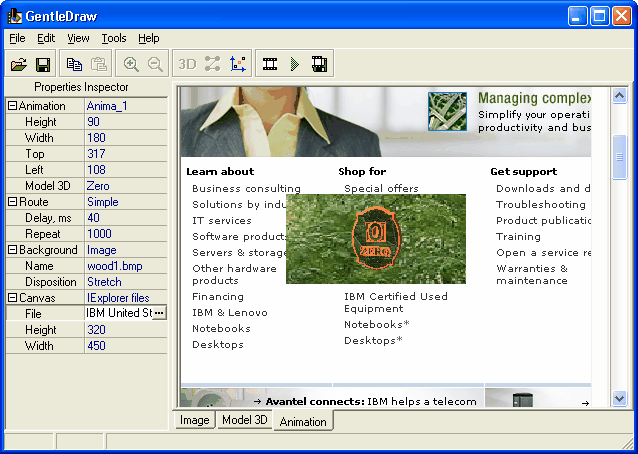The height and width of the screenshot is (454, 638).
Task: Click the Warranties & maintenance link
Action: pos(532,275)
